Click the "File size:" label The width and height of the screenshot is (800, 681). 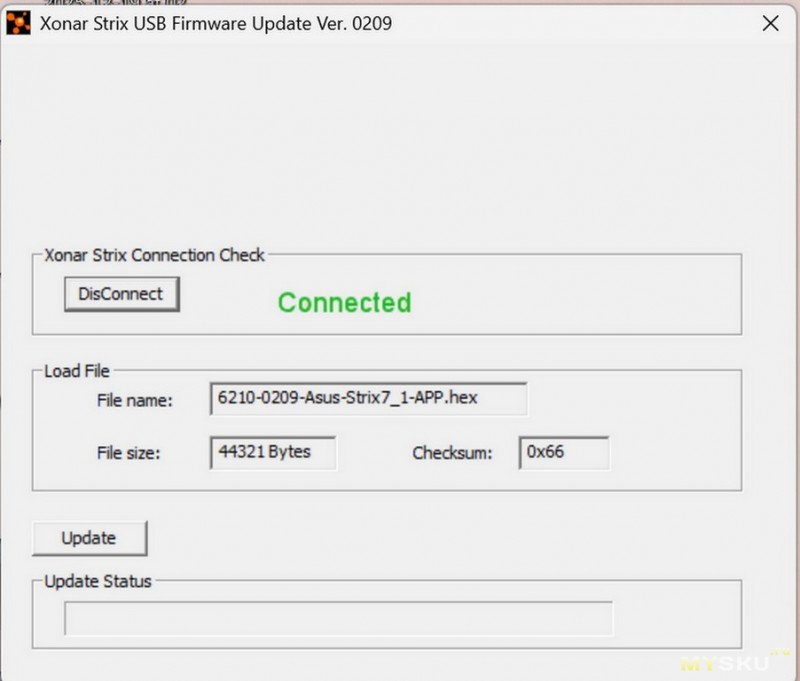(128, 453)
